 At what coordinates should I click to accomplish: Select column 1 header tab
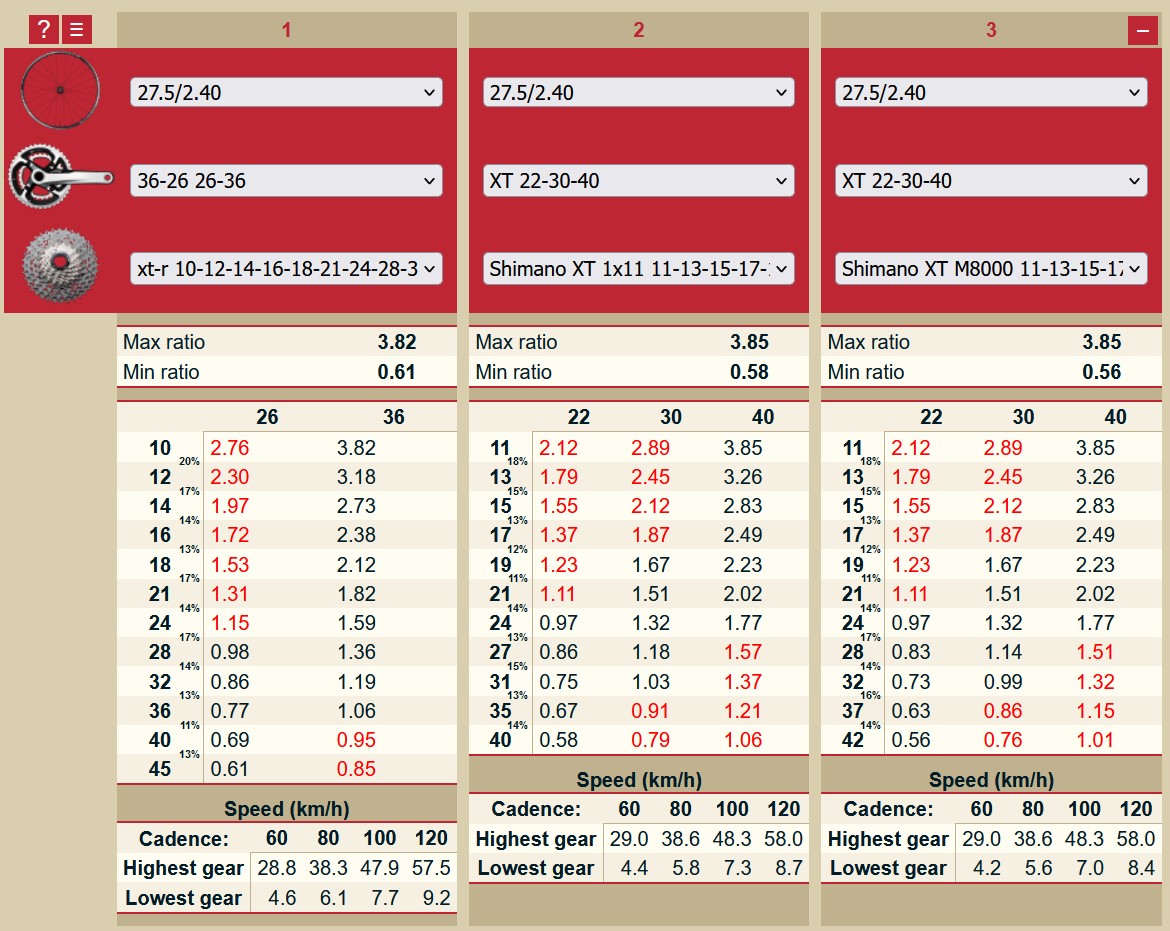(286, 30)
